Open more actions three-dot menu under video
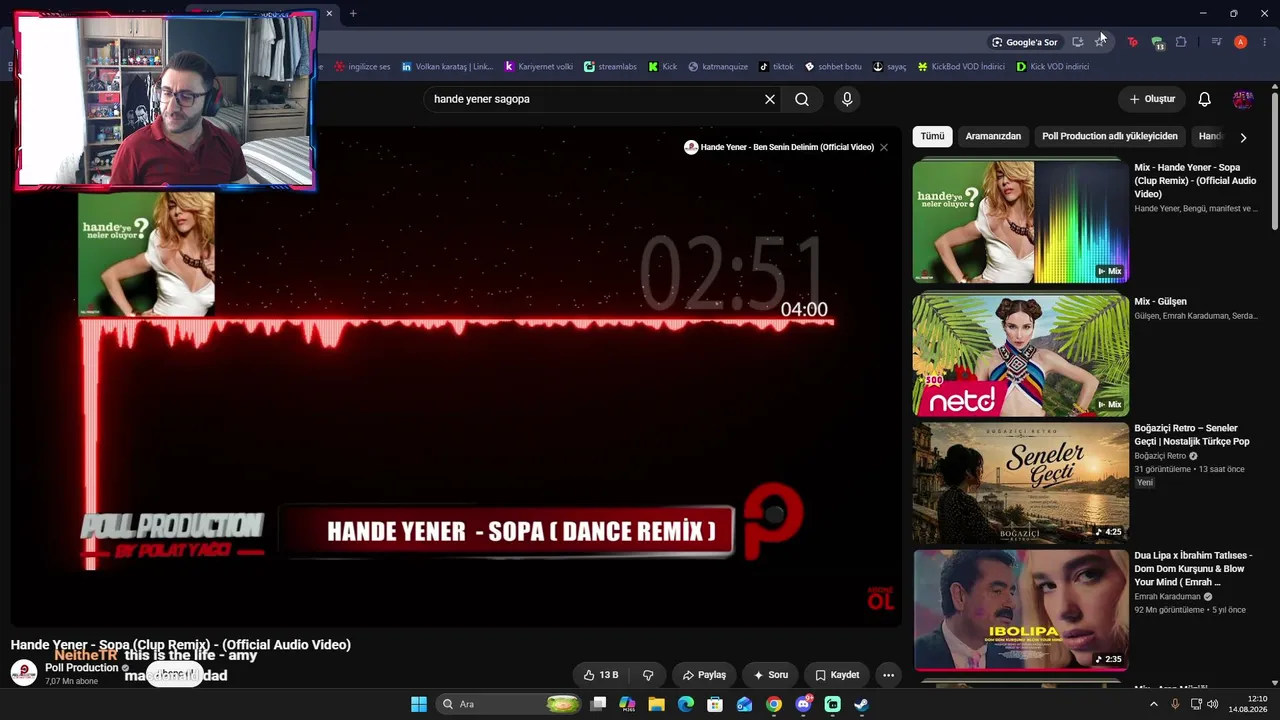 (x=888, y=675)
